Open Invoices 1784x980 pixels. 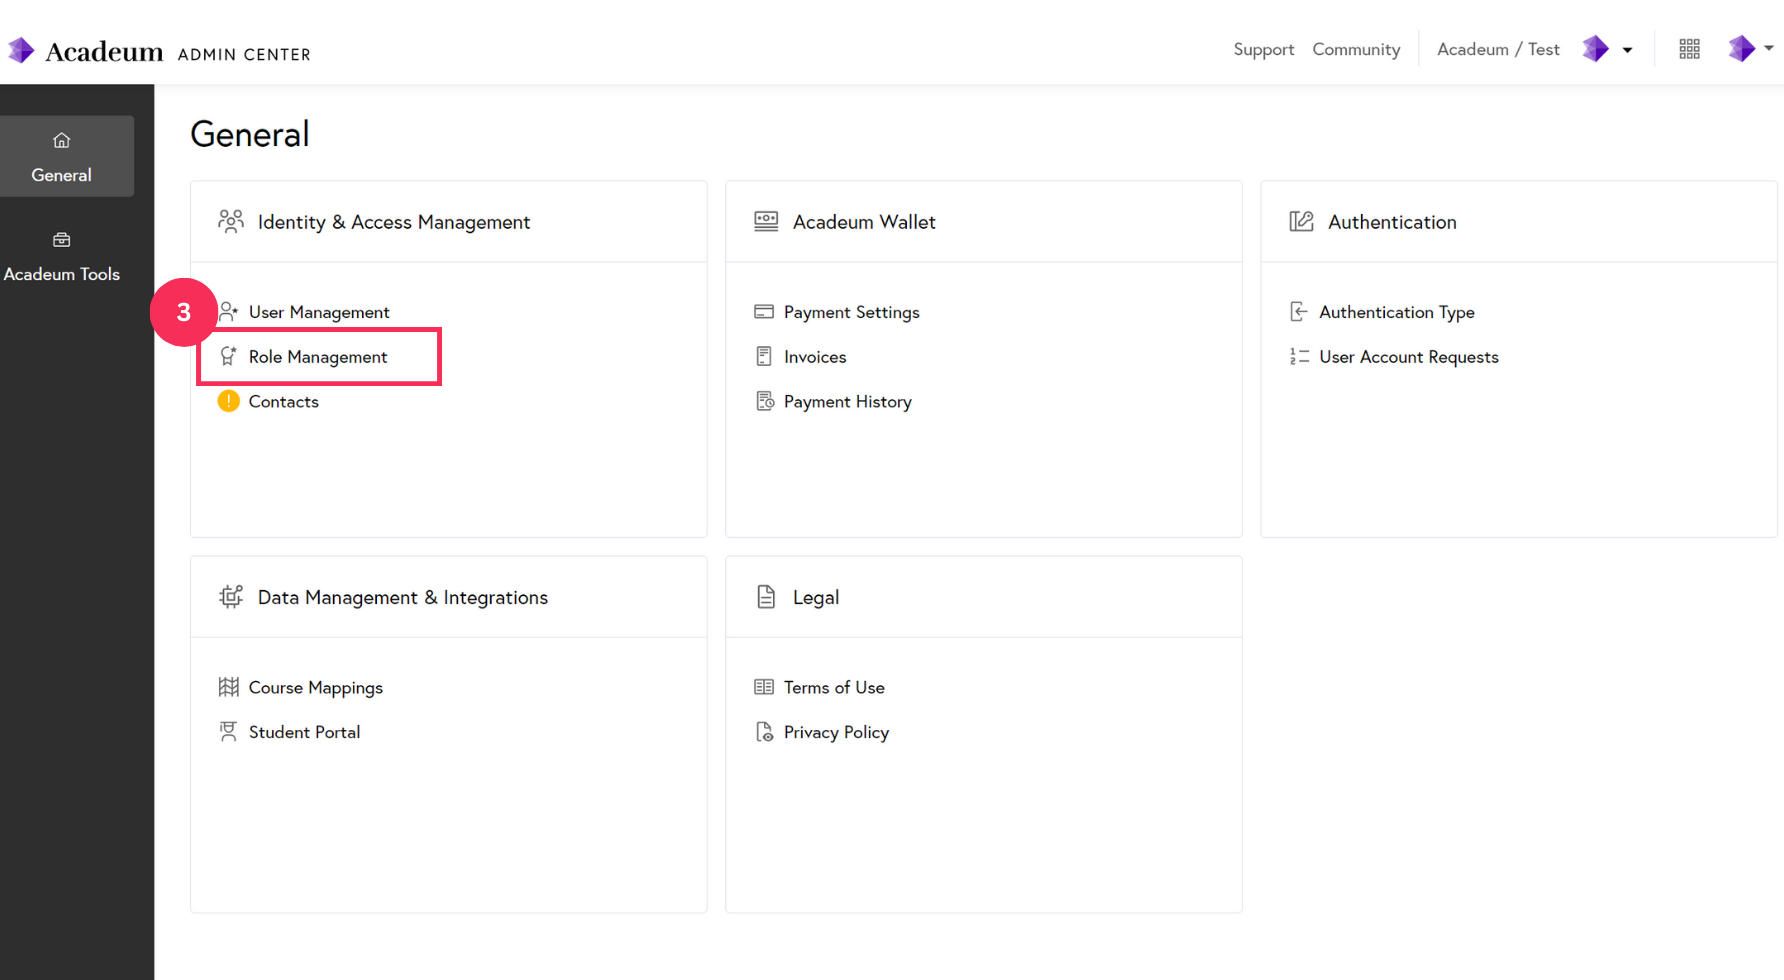tap(815, 357)
